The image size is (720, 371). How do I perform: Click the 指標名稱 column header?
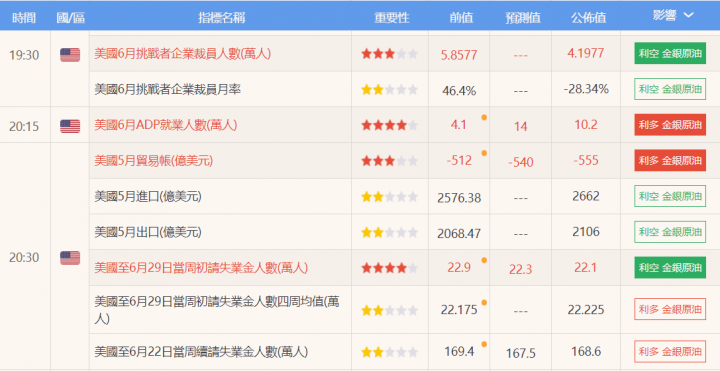coord(221,17)
